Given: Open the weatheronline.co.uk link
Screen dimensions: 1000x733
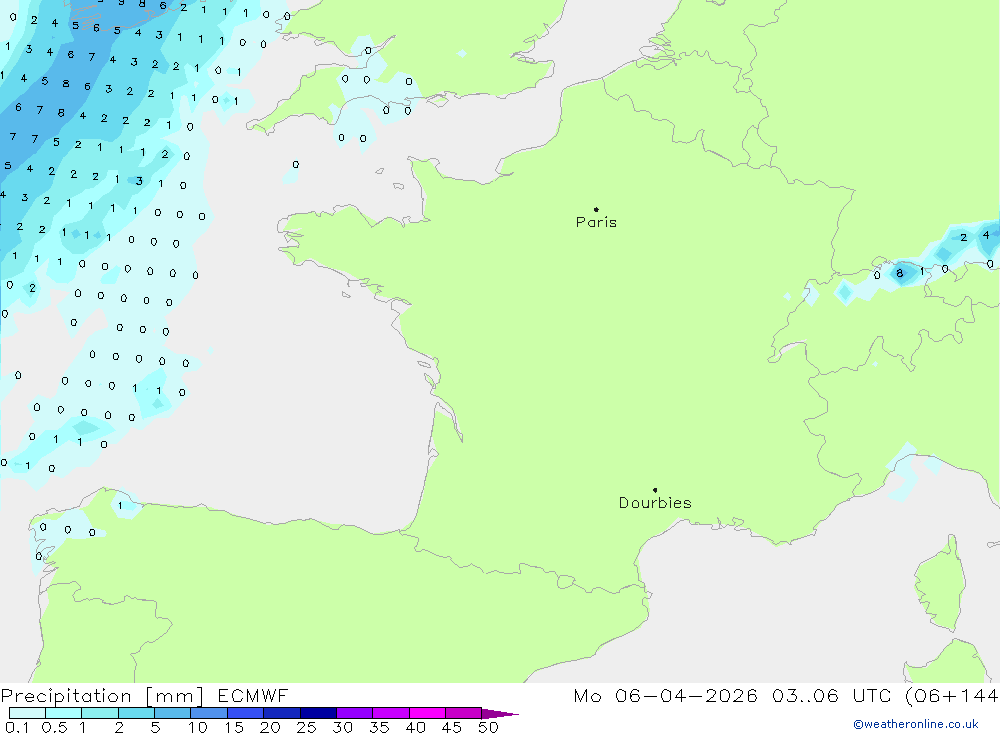Looking at the screenshot, I should point(916,724).
